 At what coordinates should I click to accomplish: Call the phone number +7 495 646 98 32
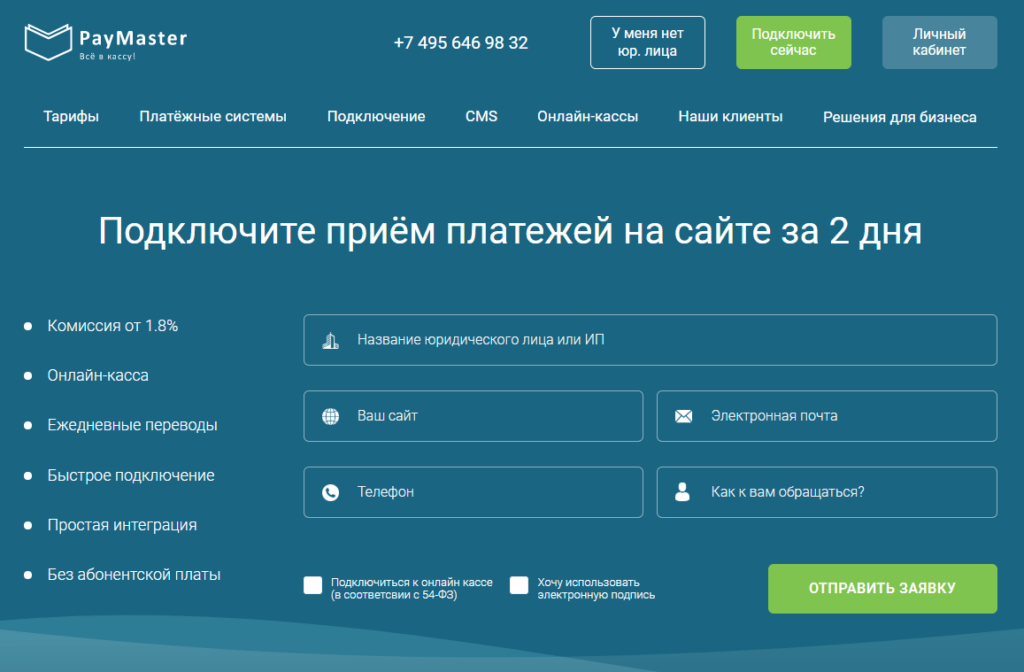(461, 43)
